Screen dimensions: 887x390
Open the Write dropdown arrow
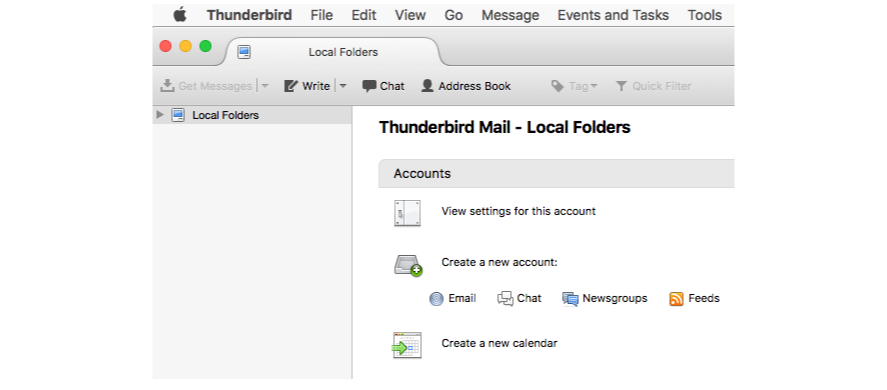point(343,86)
